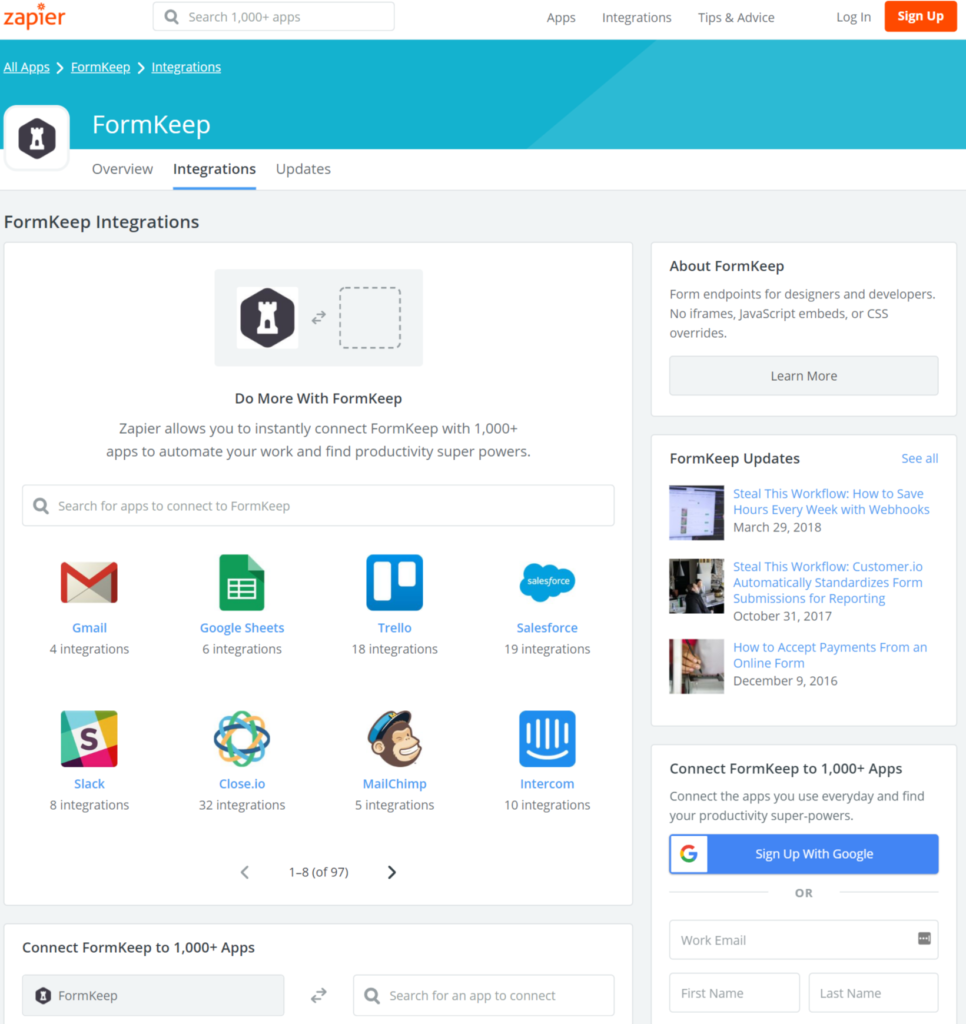966x1024 pixels.
Task: Switch to the Overview tab
Action: (x=122, y=169)
